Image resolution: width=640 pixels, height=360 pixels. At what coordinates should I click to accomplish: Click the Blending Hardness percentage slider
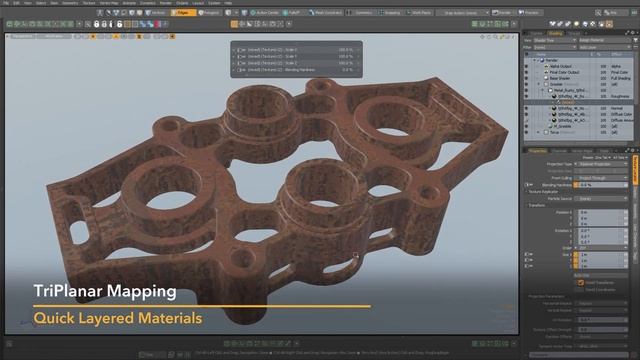click(602, 185)
